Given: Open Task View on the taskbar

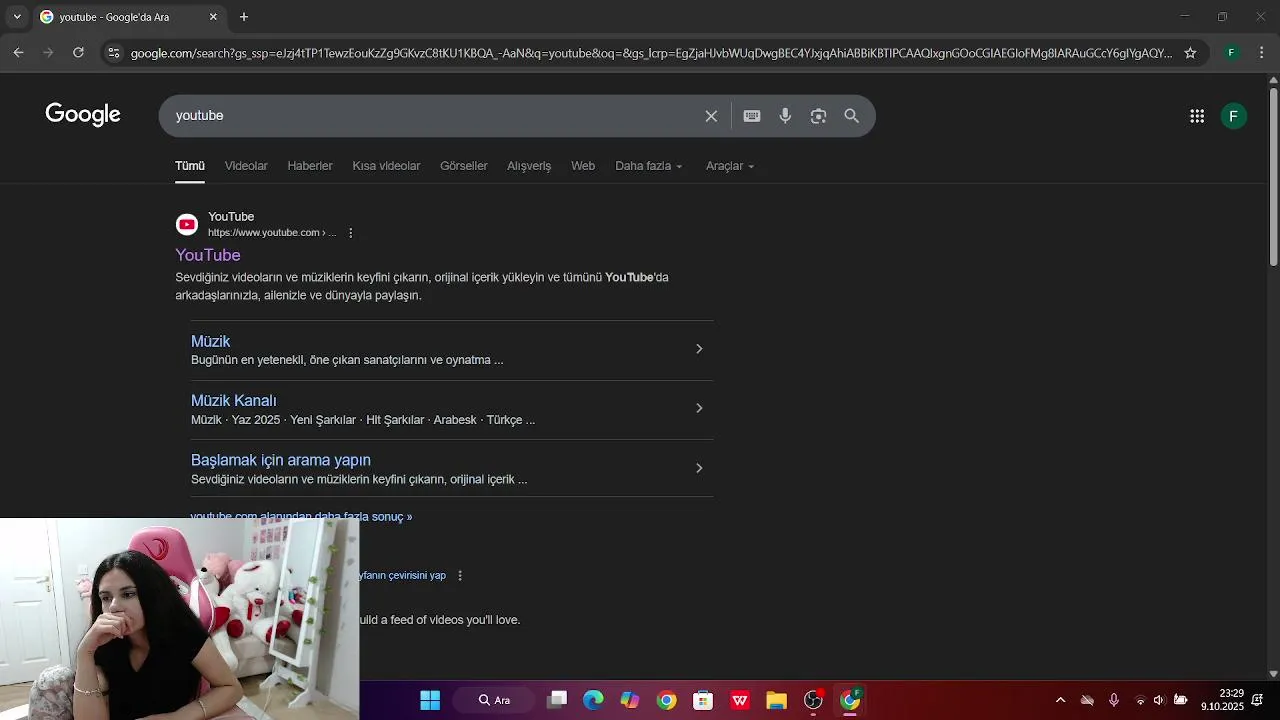Looking at the screenshot, I should (557, 700).
